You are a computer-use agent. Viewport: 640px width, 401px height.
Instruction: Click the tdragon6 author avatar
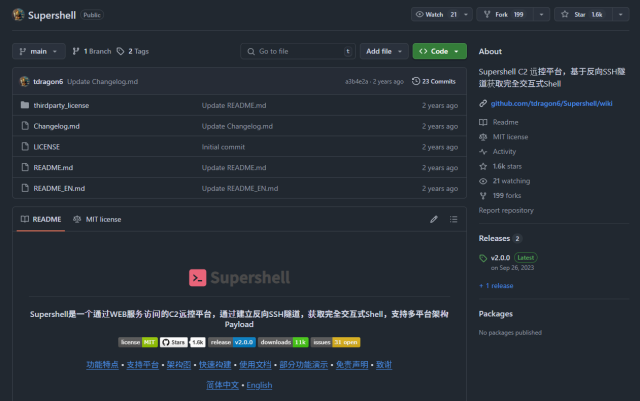click(x=25, y=81)
